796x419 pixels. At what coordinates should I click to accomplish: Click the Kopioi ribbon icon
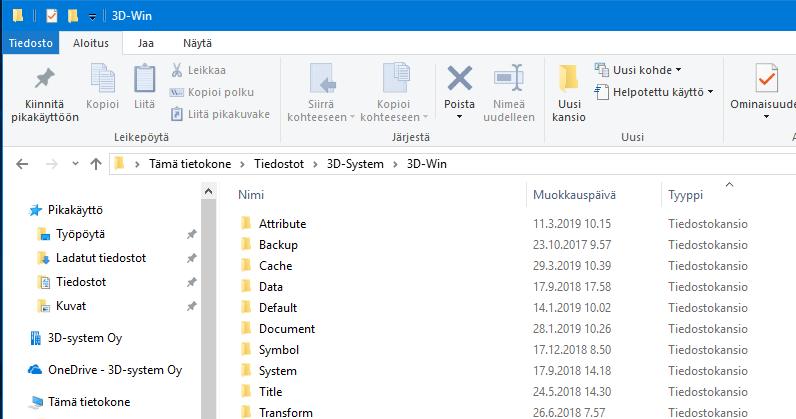[x=103, y=78]
